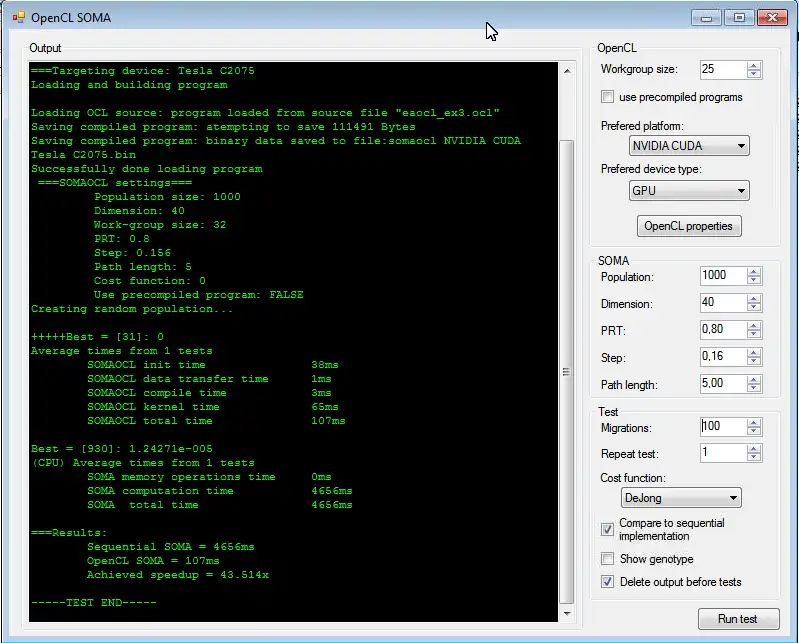Click the Repeat test value field
This screenshot has height=643, width=799.
pos(723,453)
